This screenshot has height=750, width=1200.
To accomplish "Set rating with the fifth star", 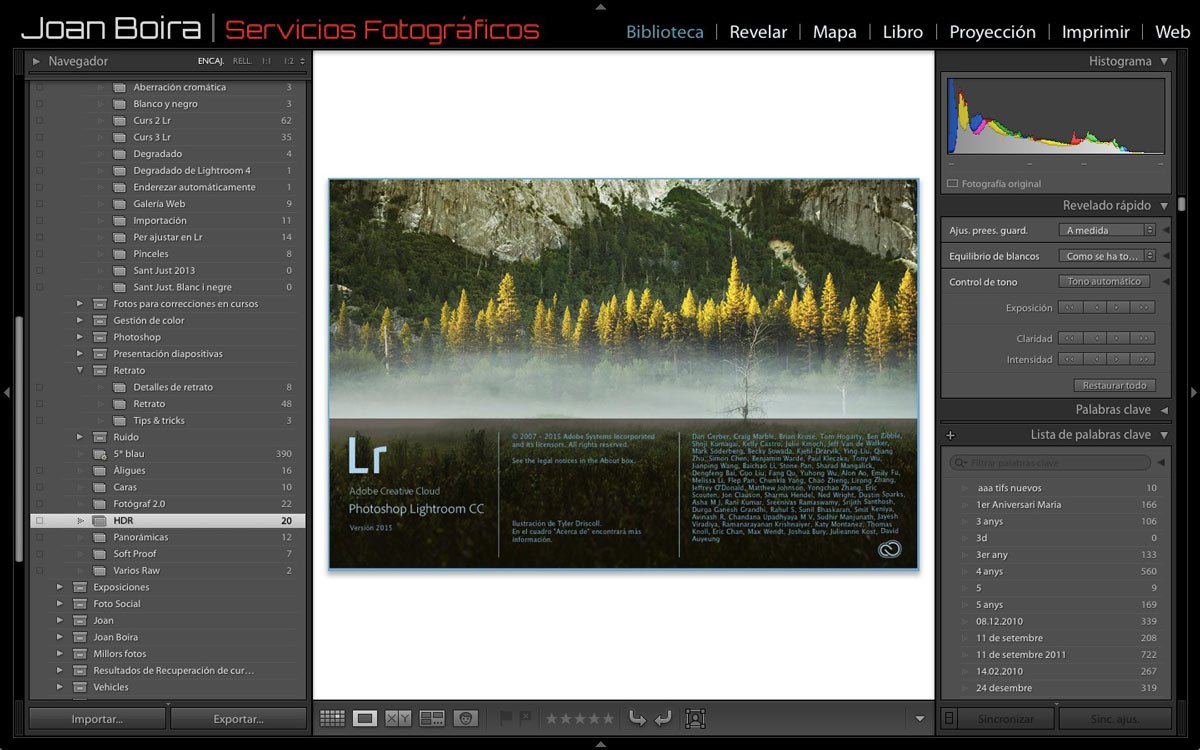I will [x=608, y=718].
